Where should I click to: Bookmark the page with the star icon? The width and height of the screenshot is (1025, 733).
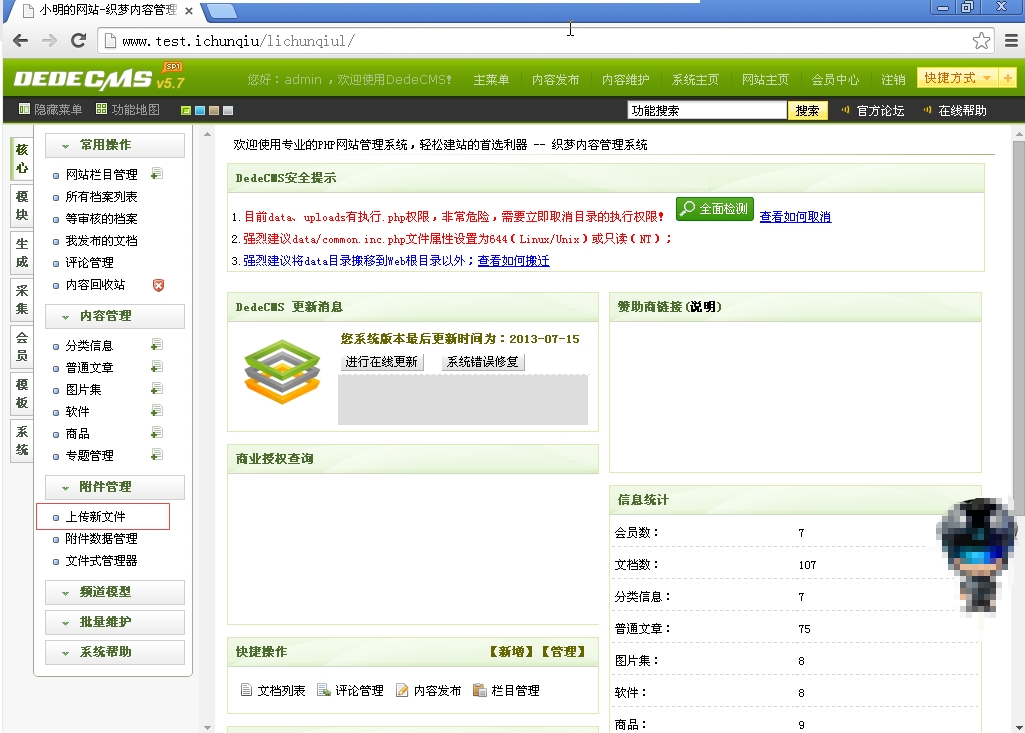(981, 41)
